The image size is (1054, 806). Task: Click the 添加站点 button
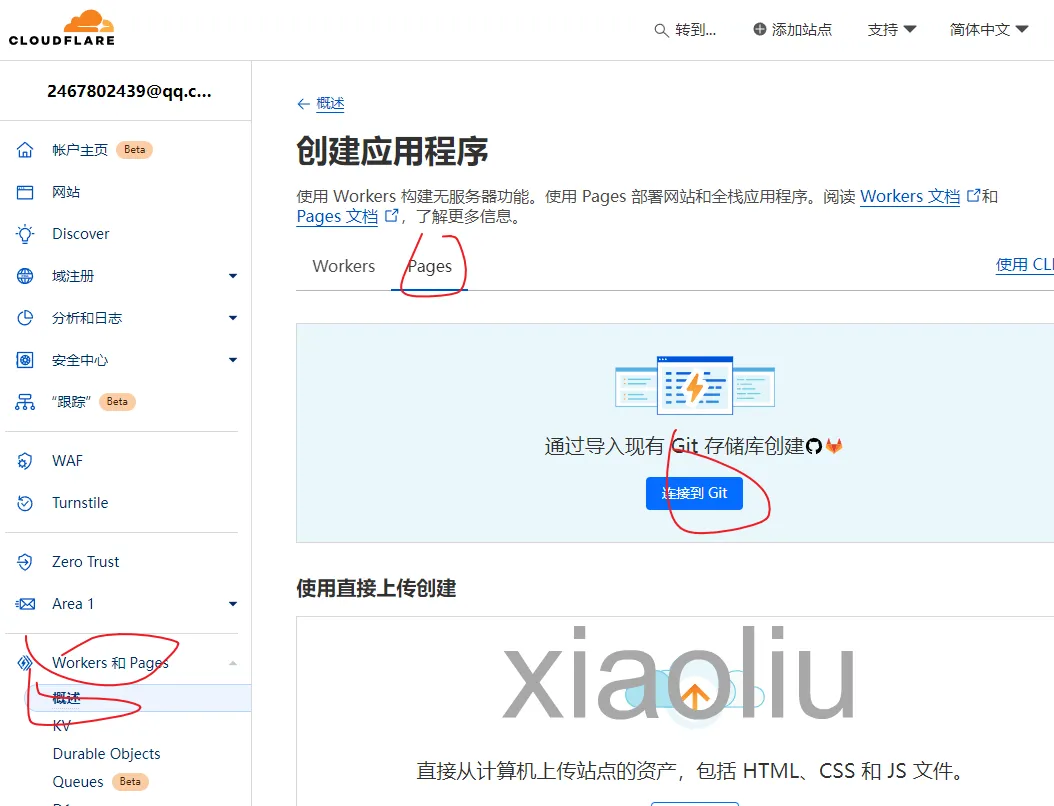click(793, 30)
